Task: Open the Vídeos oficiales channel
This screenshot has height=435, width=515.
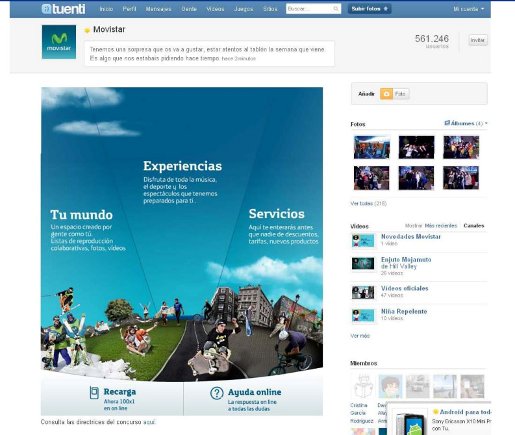Action: [405, 288]
